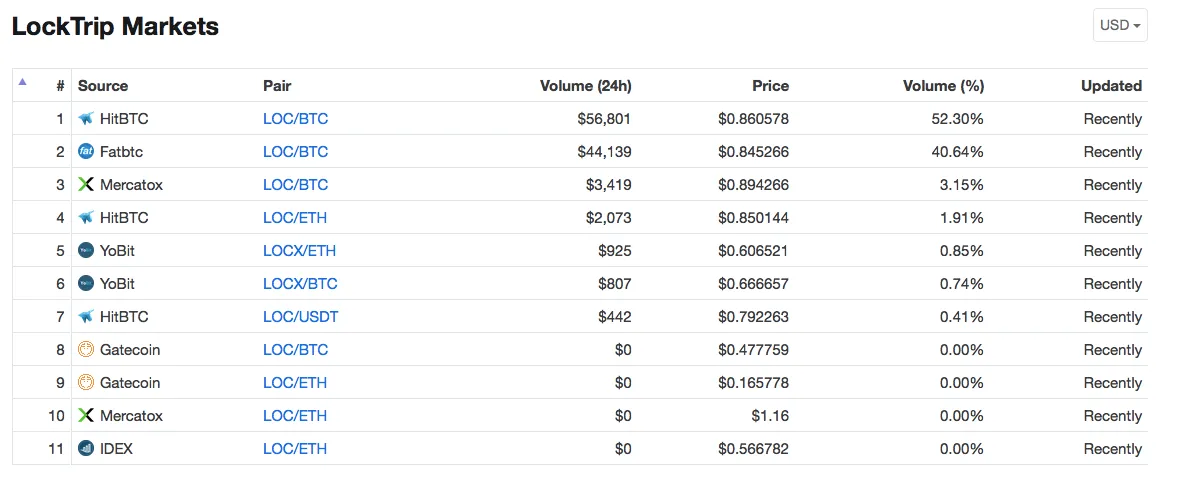Click Mercatox logo icon in row 10
The image size is (1182, 484).
pyautogui.click(x=86, y=415)
